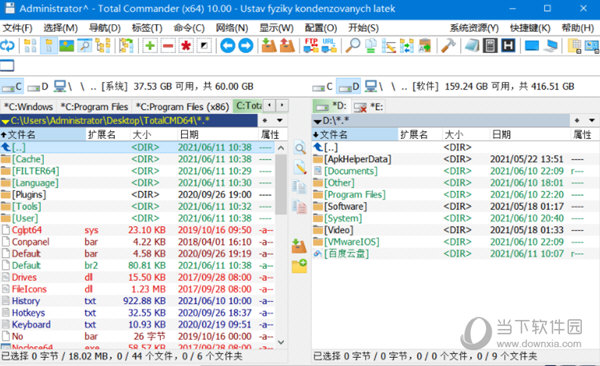Select the History txt file
Image resolution: width=600 pixels, height=366 pixels.
(137, 301)
